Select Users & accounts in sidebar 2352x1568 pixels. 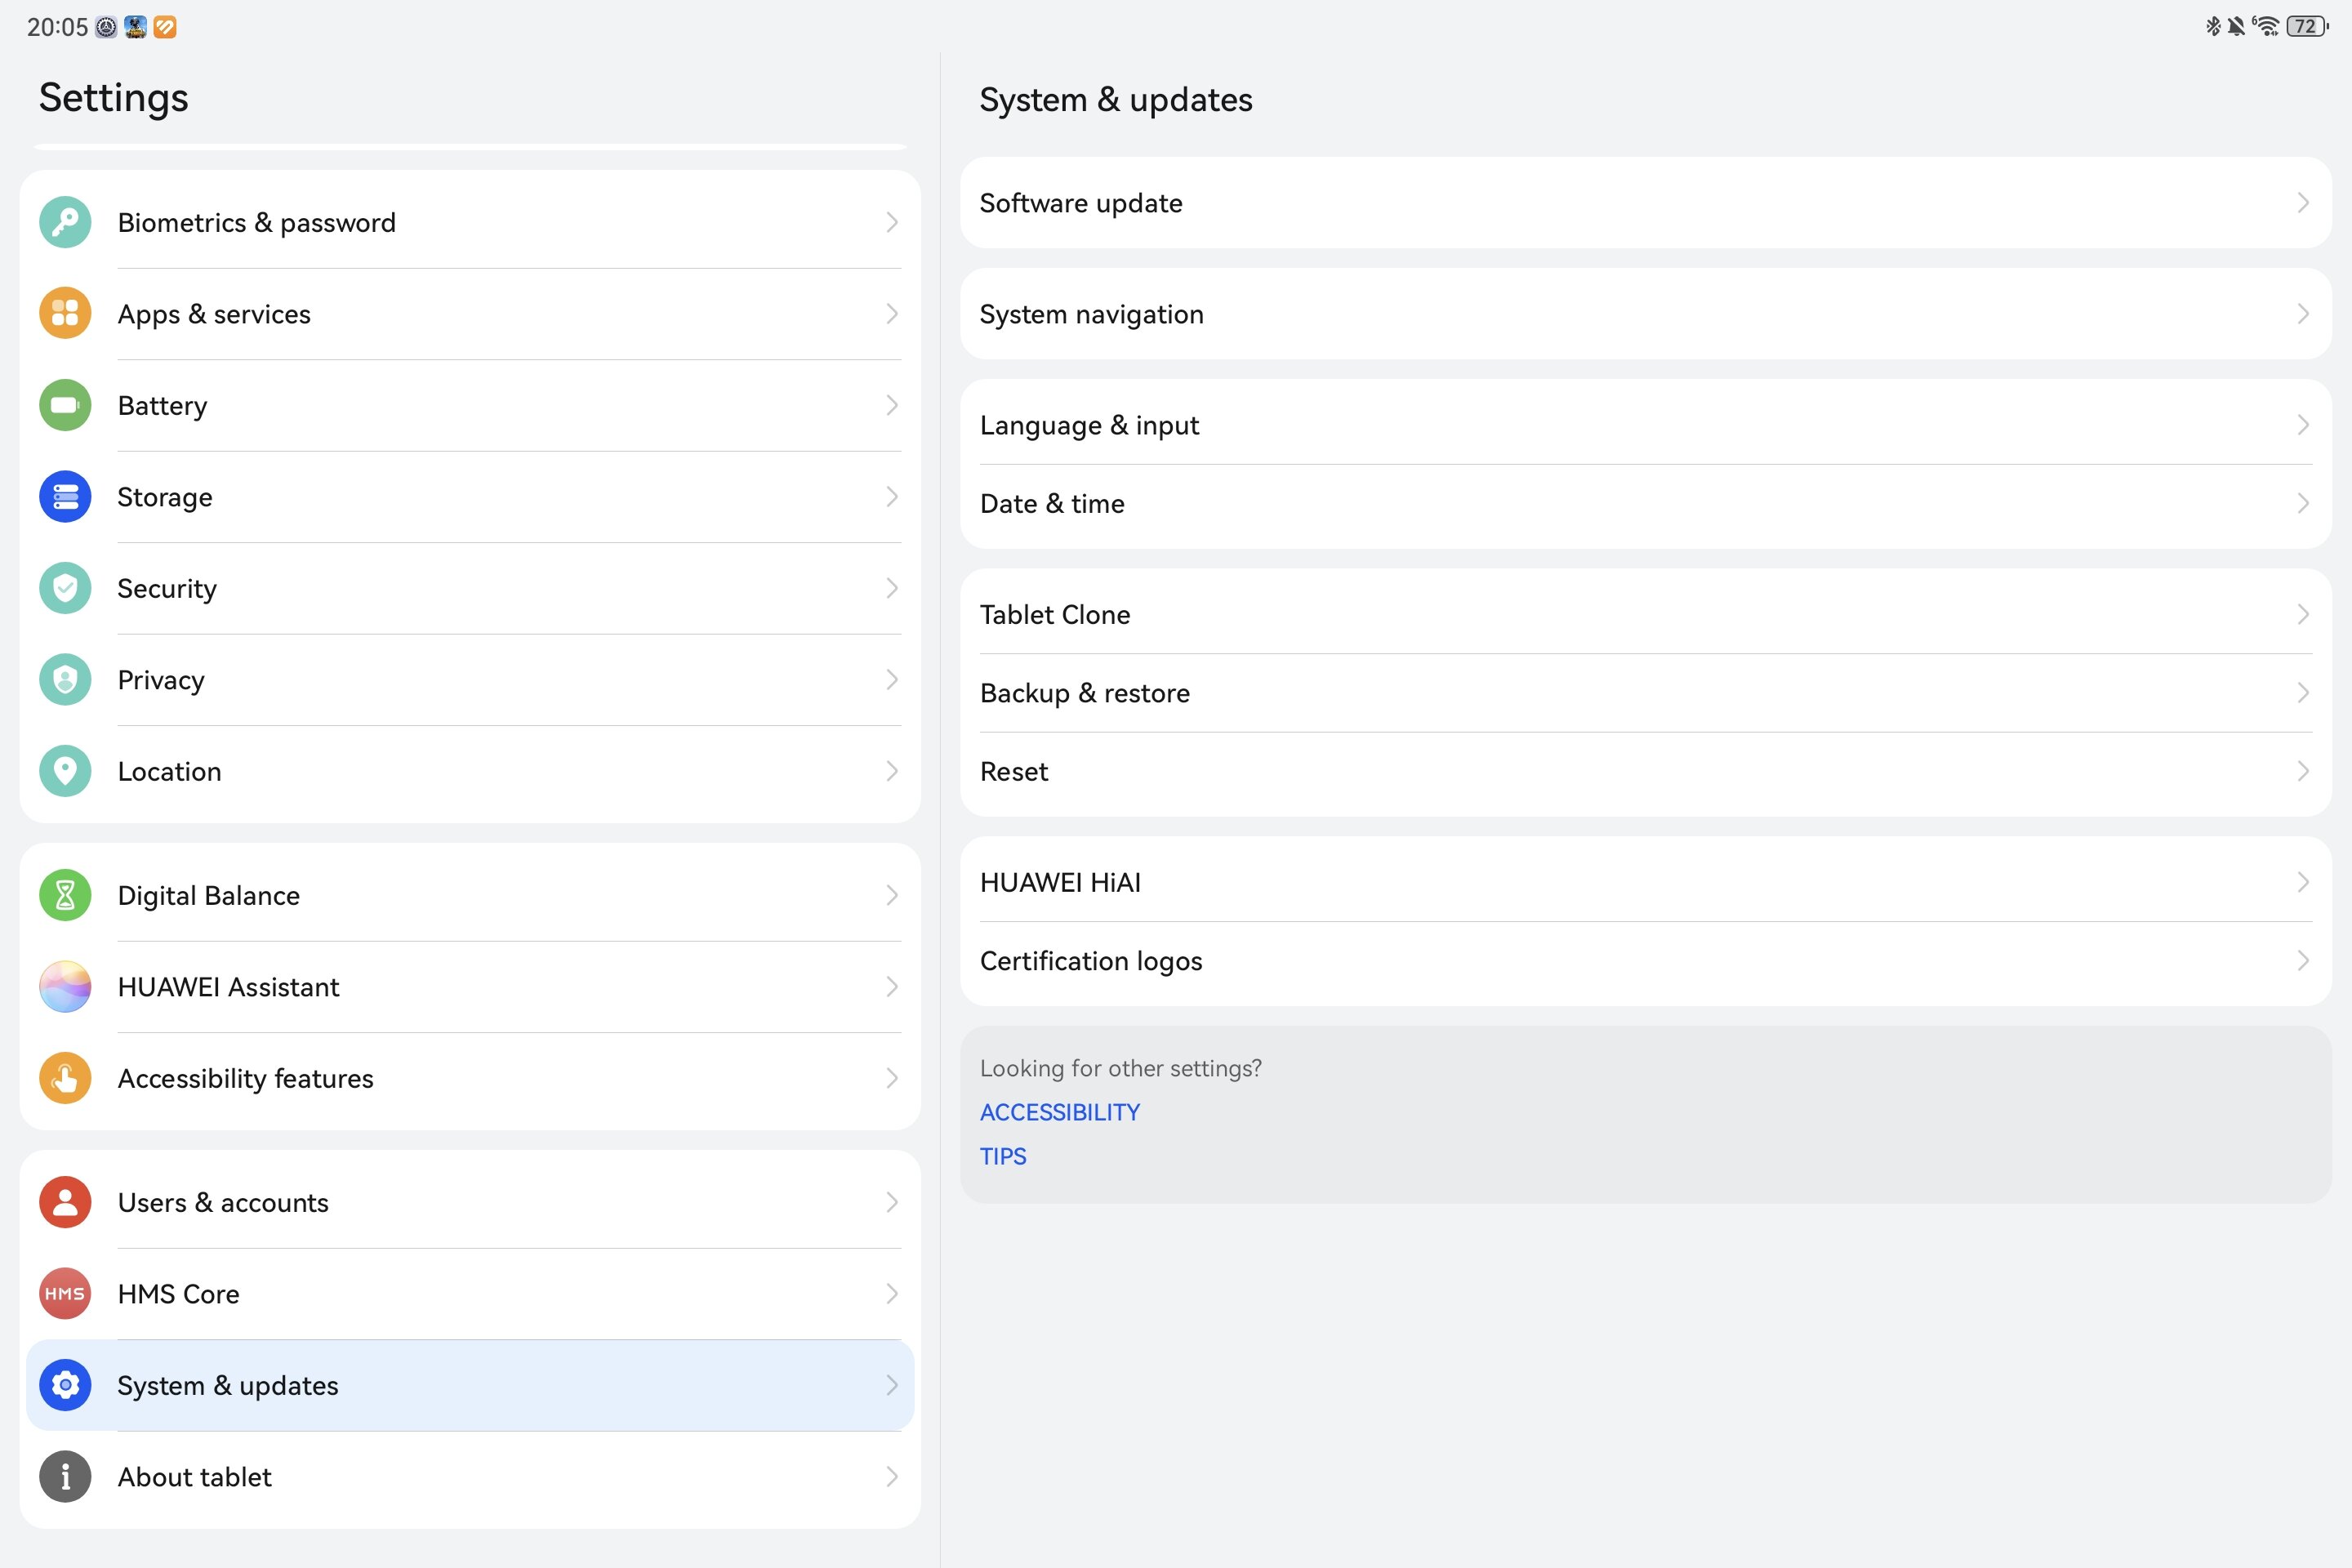click(470, 1202)
